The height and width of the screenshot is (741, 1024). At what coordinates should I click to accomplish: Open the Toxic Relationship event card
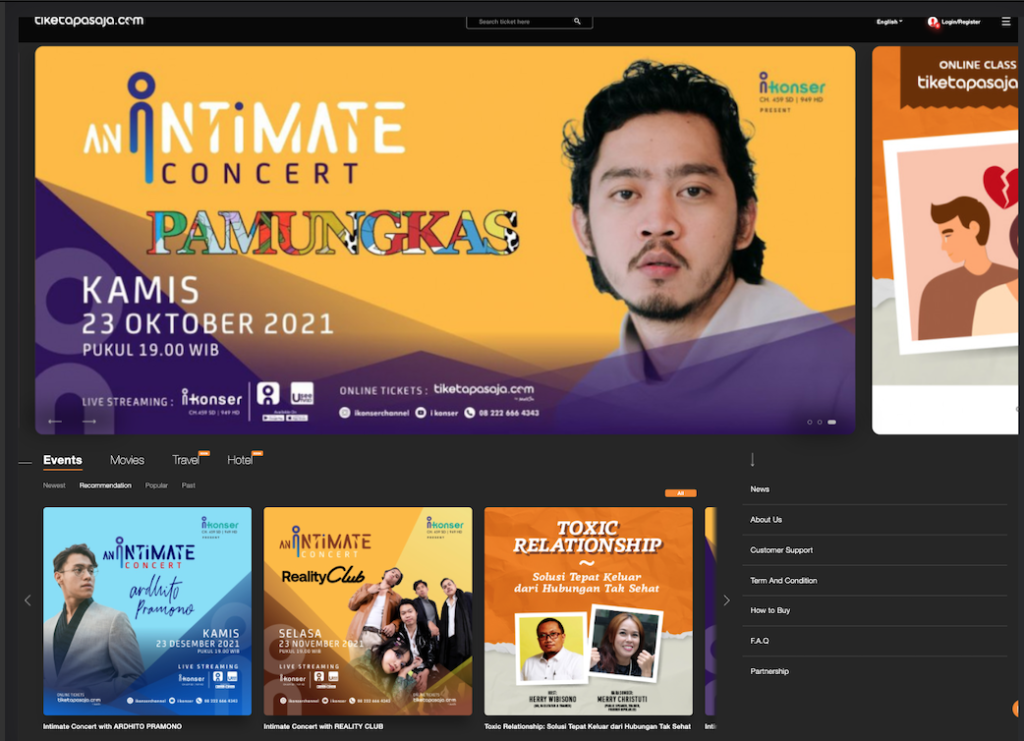[588, 611]
